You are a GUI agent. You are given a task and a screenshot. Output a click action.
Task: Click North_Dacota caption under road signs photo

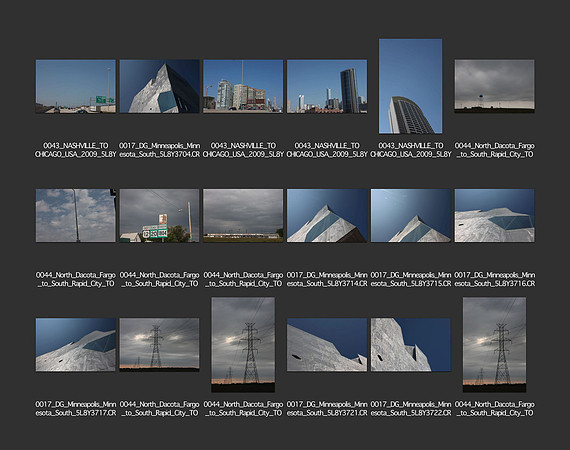coord(160,279)
